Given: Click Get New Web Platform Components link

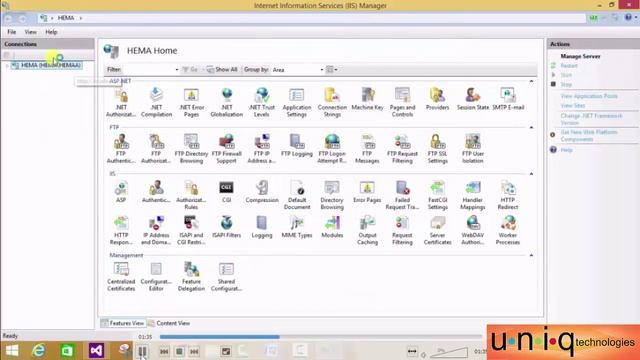Looking at the screenshot, I should click(x=589, y=136).
